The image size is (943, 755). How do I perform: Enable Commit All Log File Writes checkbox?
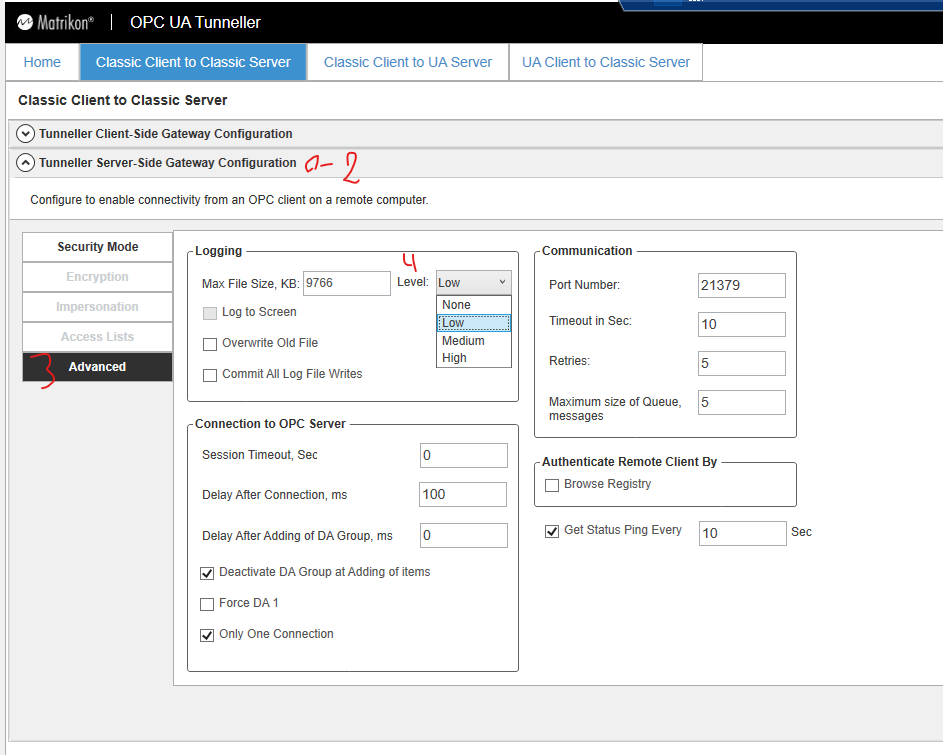tap(210, 375)
